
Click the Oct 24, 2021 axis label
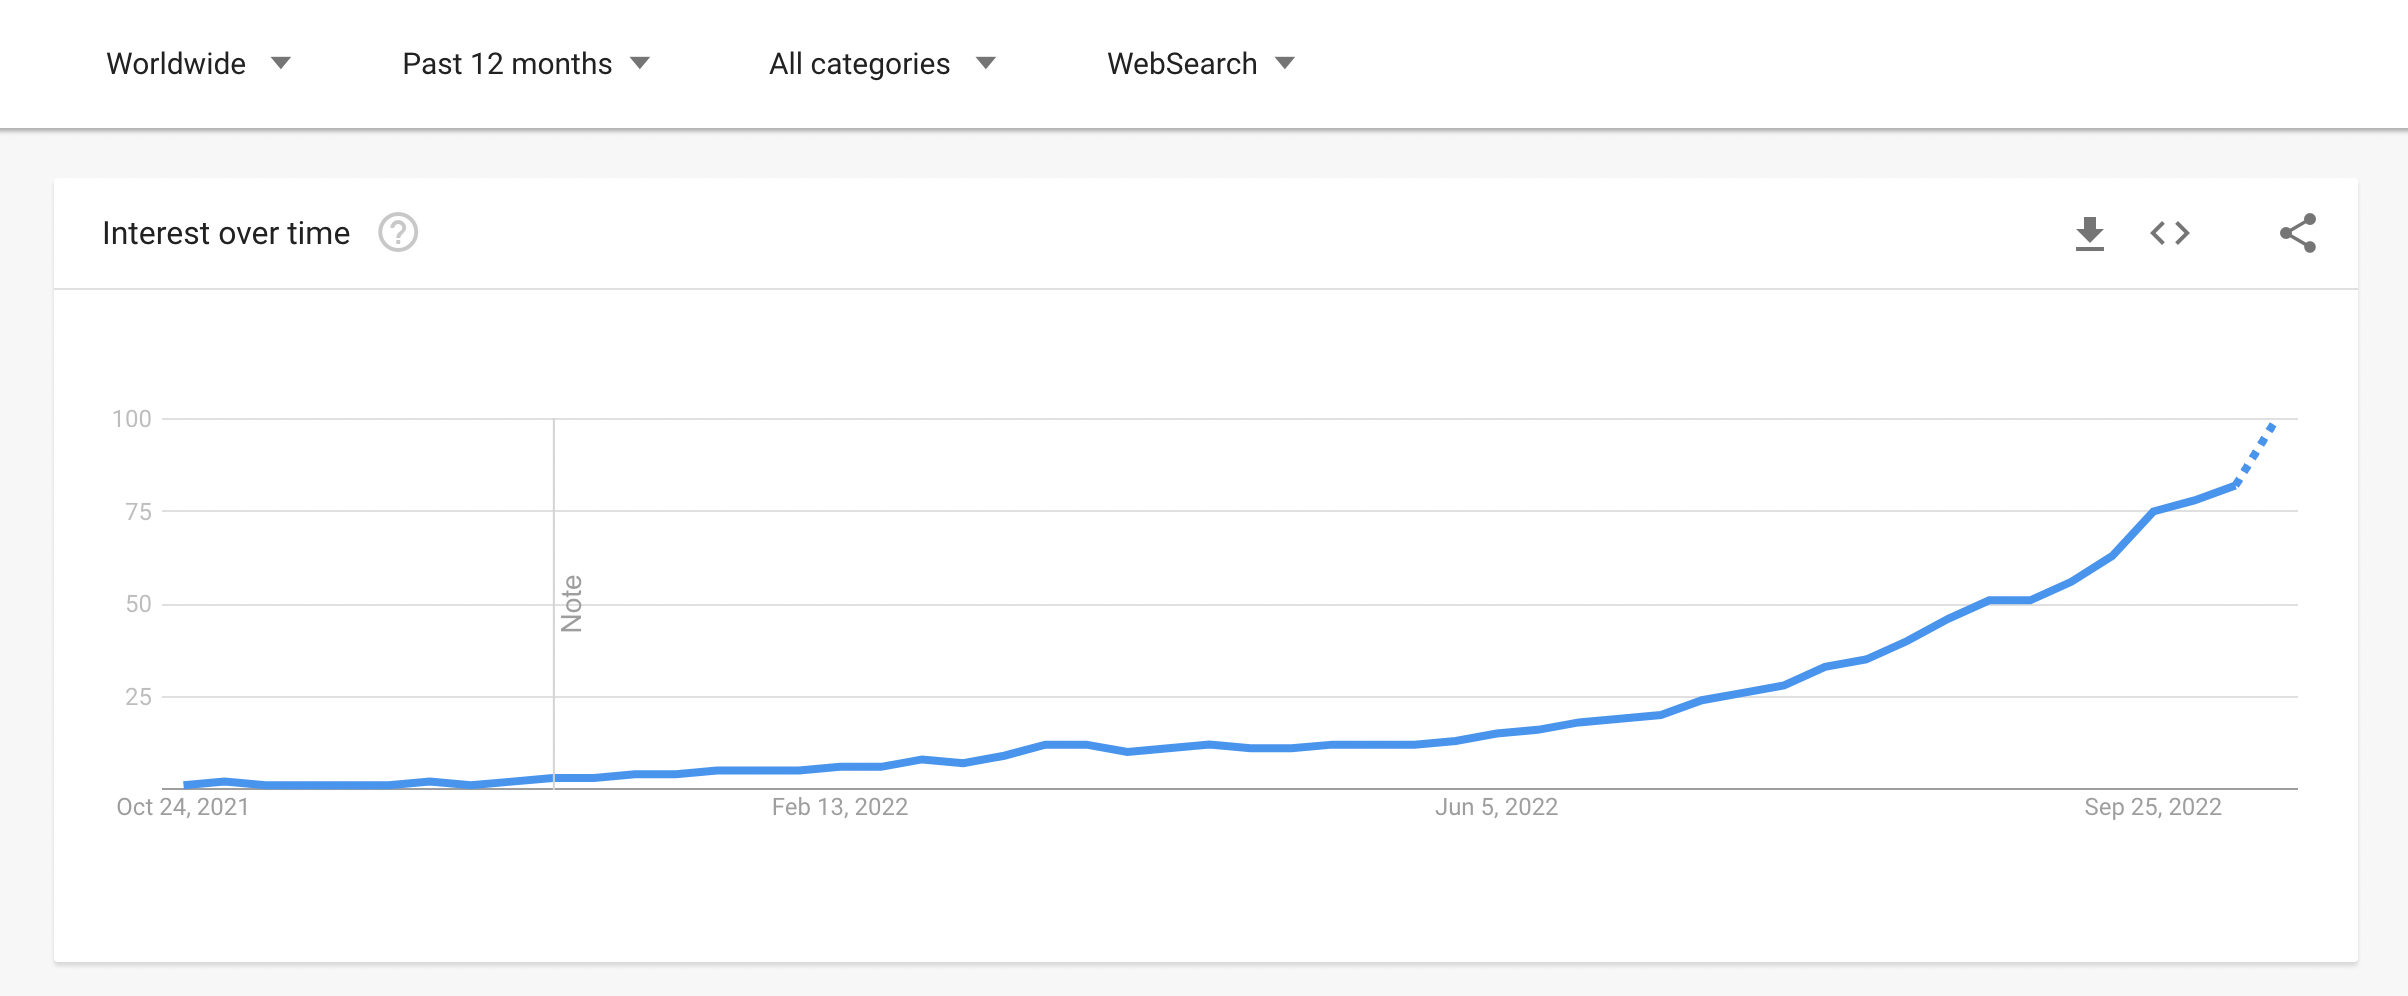(183, 807)
